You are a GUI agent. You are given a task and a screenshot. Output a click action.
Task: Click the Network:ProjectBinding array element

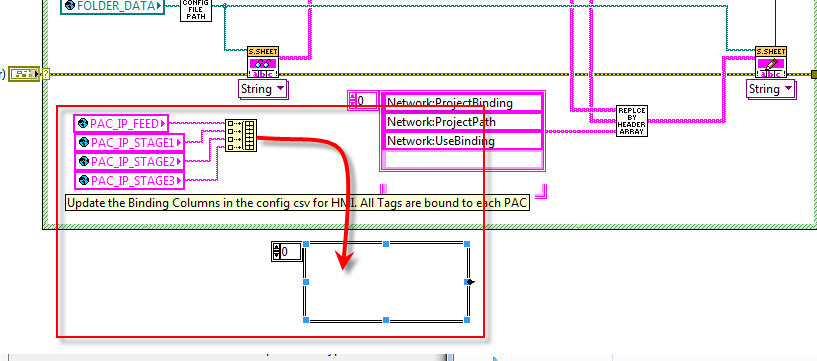[463, 103]
